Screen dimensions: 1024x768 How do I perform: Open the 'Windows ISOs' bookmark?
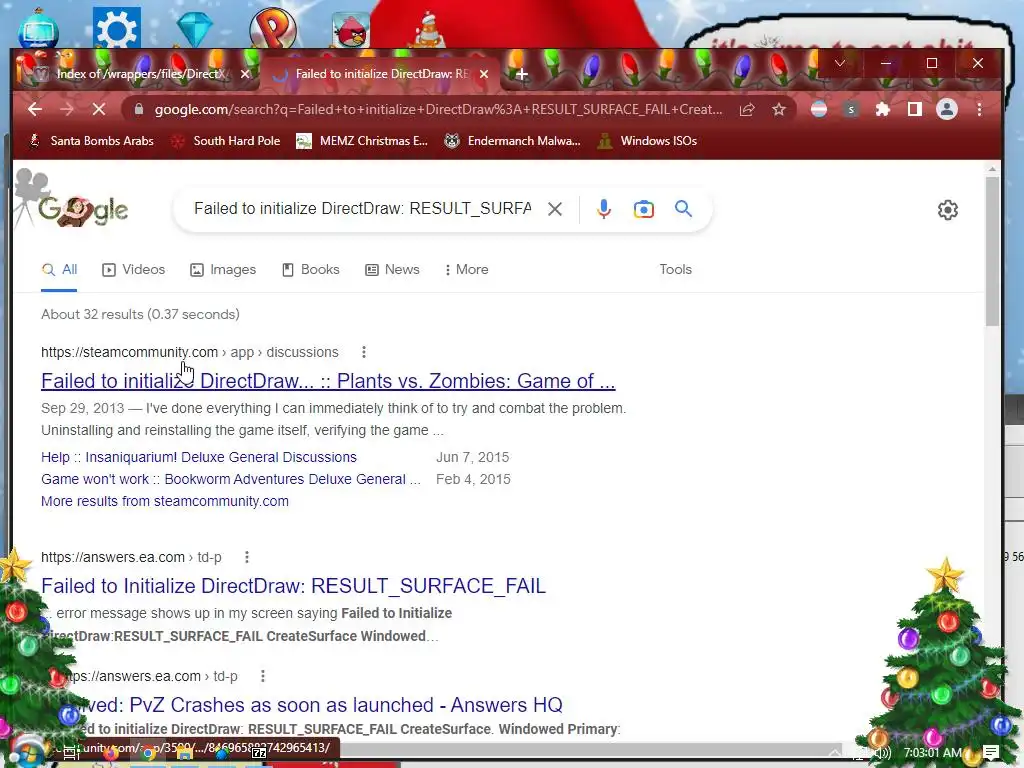[648, 141]
